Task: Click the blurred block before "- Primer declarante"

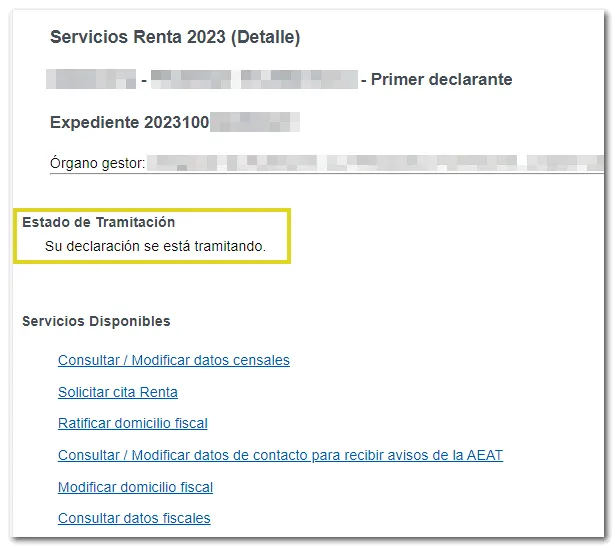Action: tap(299, 80)
